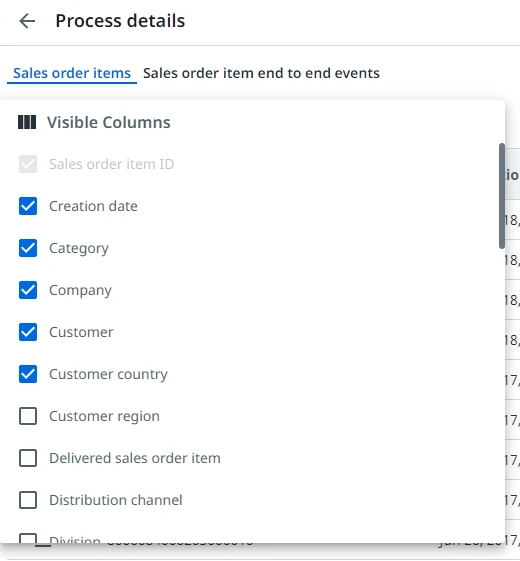Open Sales order item end to end events tab

click(261, 73)
